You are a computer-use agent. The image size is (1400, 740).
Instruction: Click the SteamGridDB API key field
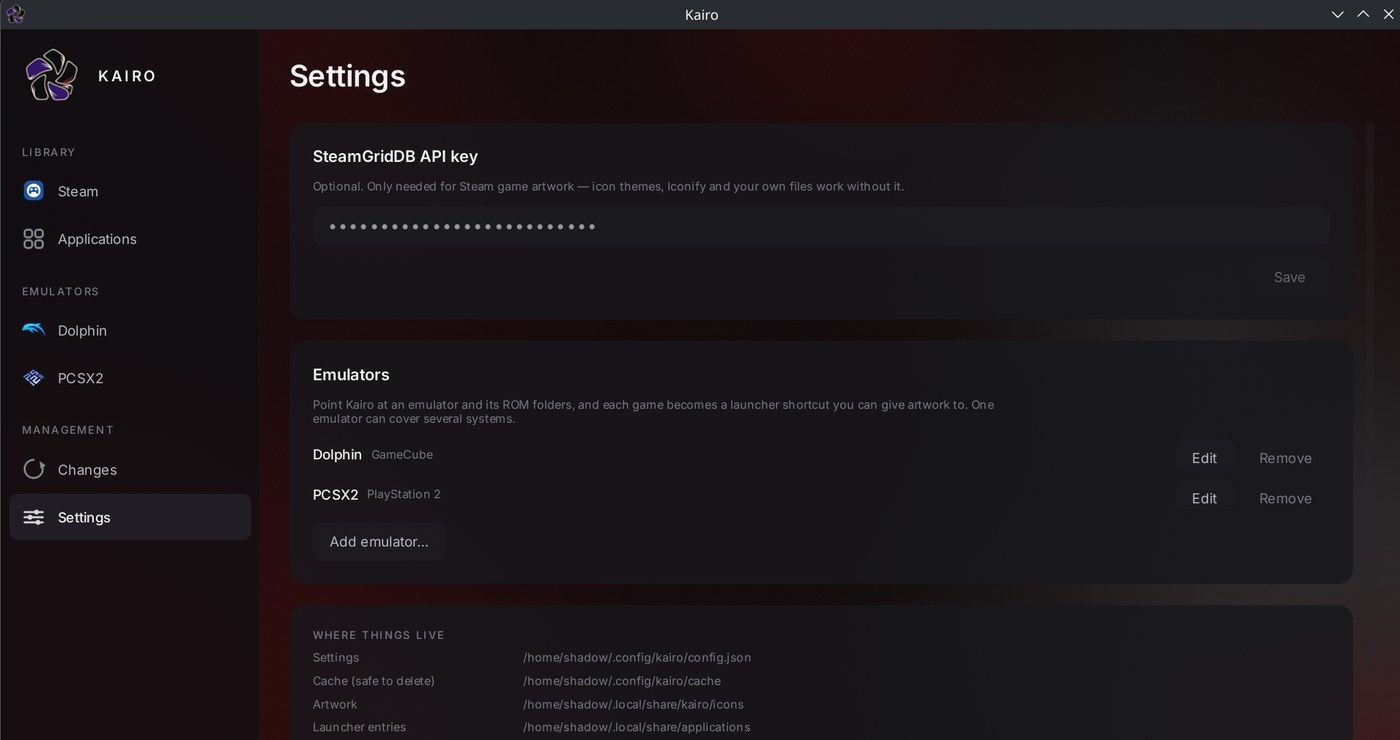tap(821, 227)
